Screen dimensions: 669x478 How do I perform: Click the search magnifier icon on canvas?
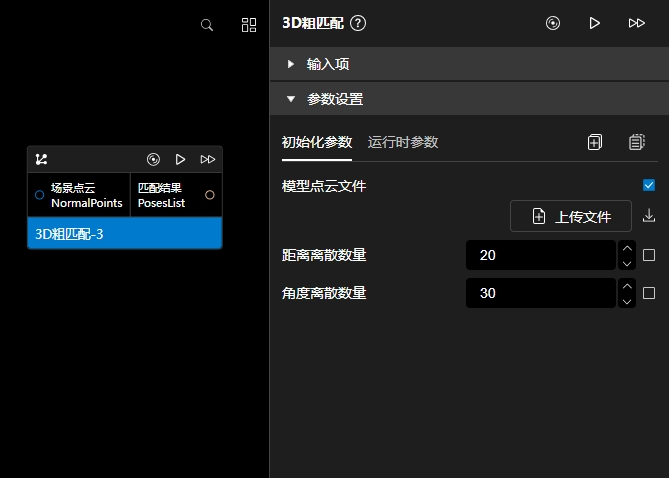click(x=207, y=25)
